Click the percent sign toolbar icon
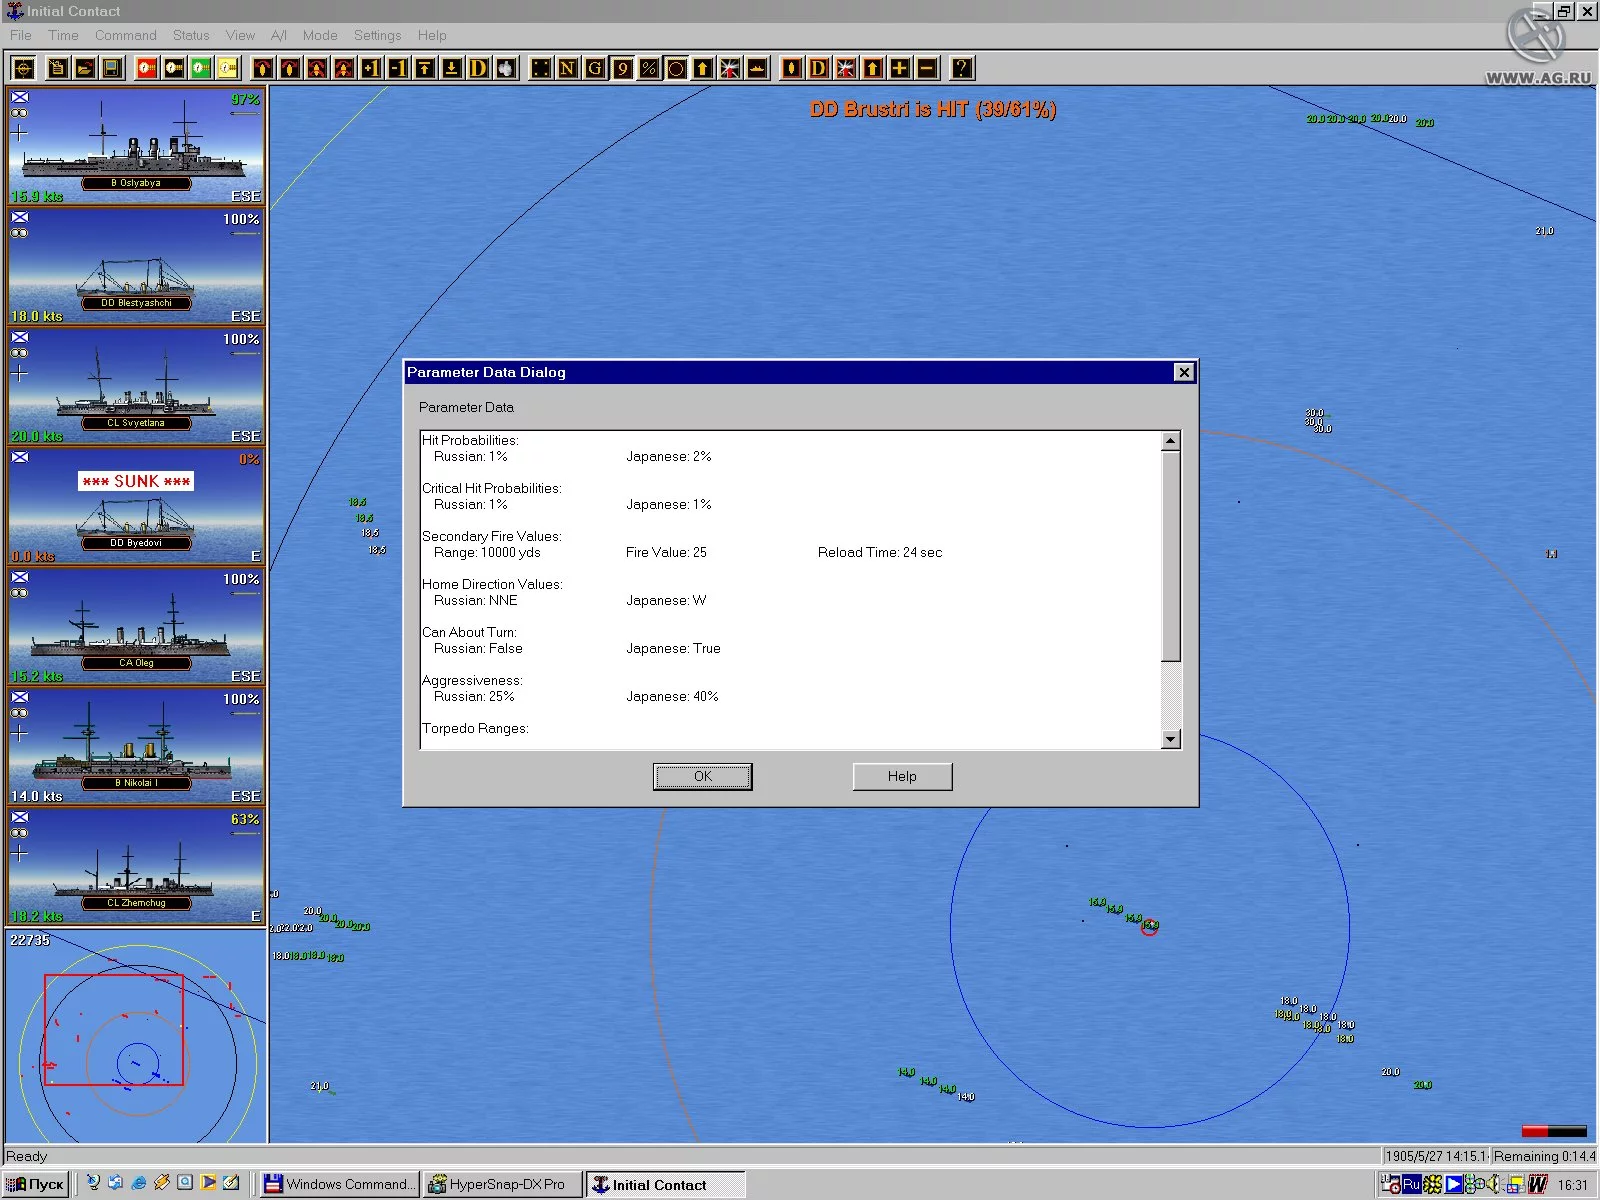 click(649, 68)
